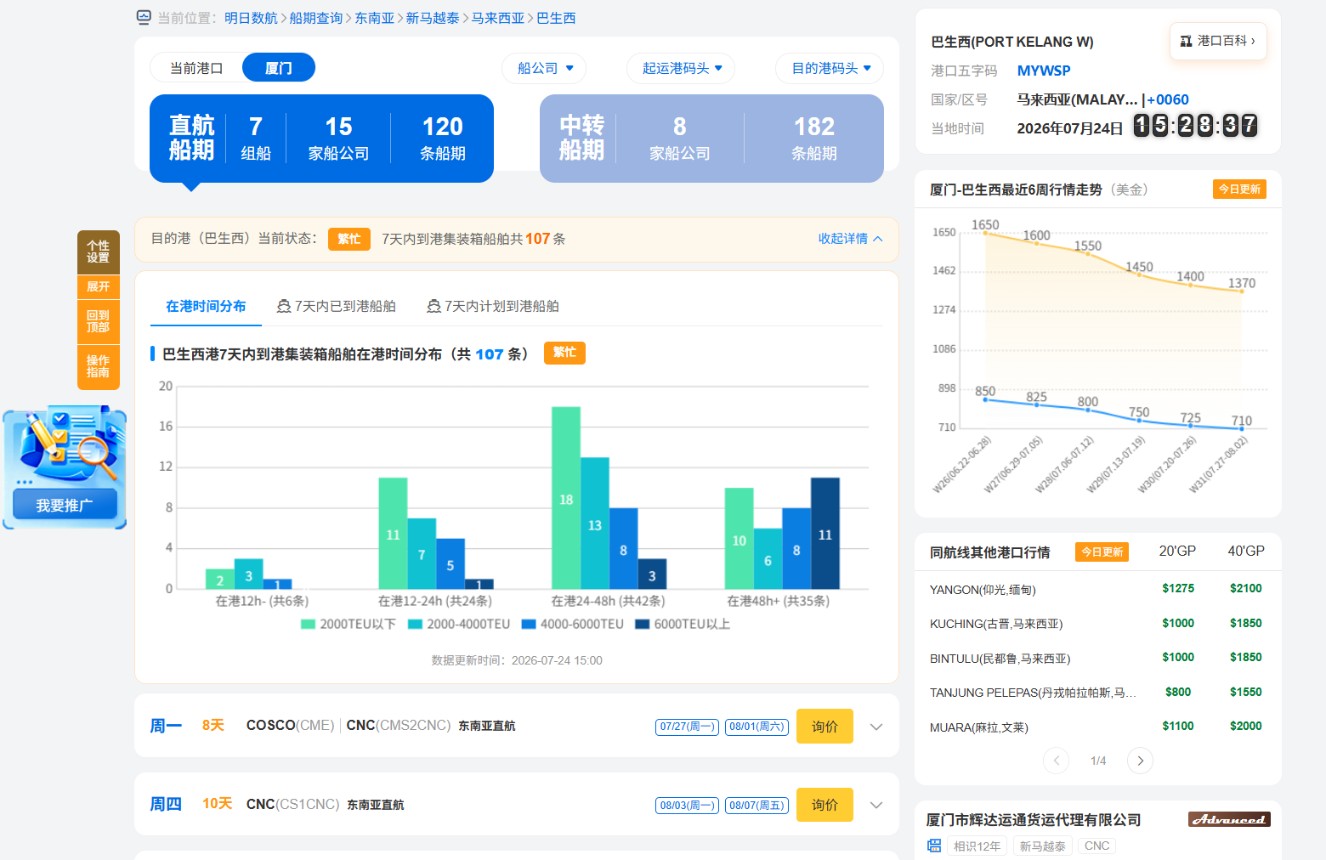Click 回到顶部 in side toolbar
Image resolution: width=1326 pixels, height=860 pixels.
(x=98, y=322)
